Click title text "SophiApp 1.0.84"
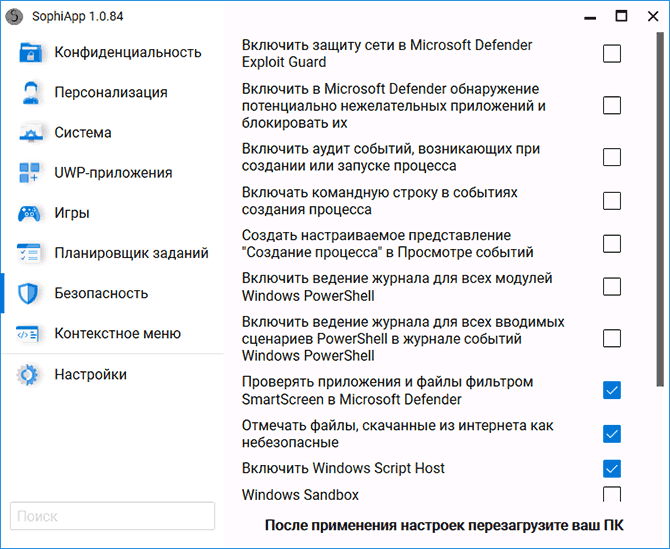This screenshot has height=549, width=670. click(x=78, y=16)
